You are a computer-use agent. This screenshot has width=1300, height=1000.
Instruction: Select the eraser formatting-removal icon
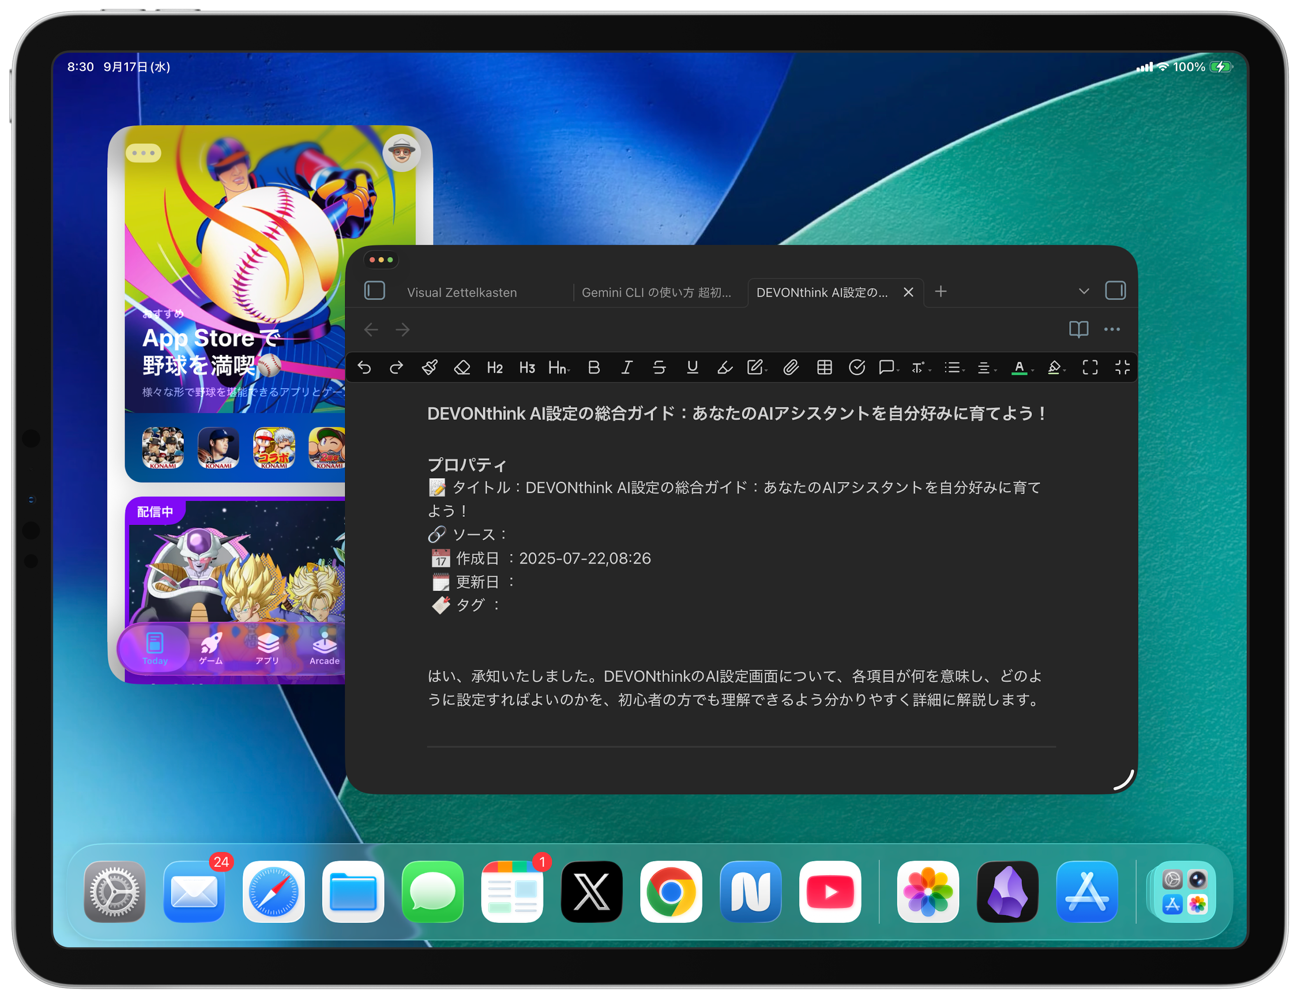[461, 367]
